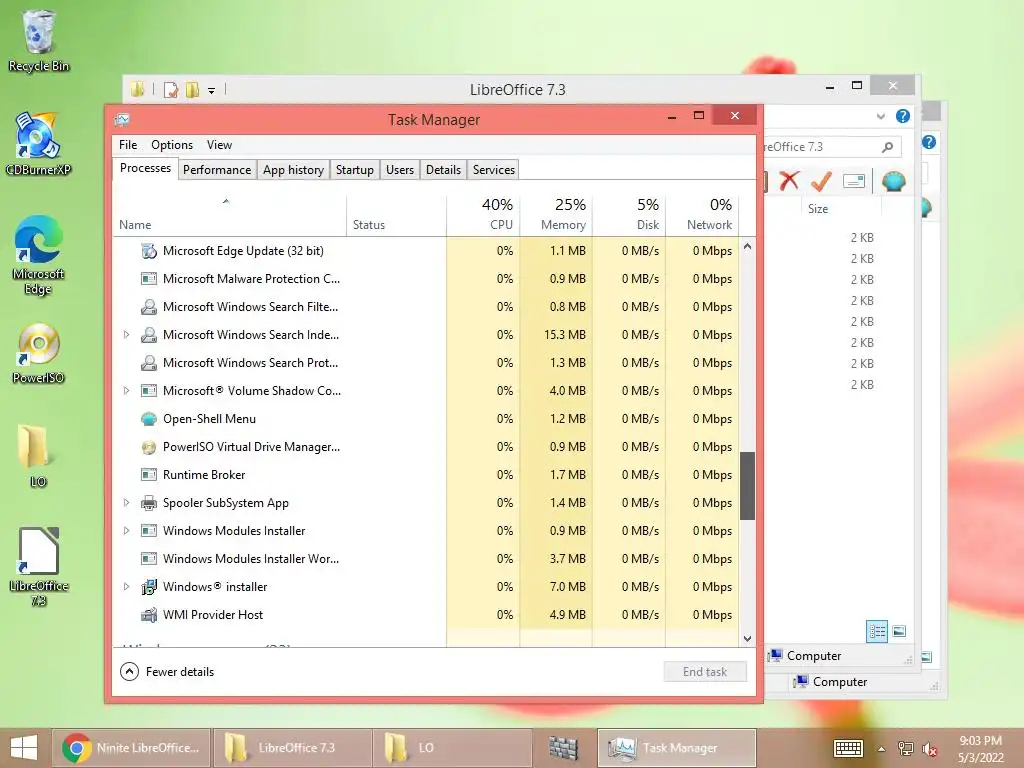Switch to LO folder taskbar button
Image resolution: width=1024 pixels, height=768 pixels.
452,748
